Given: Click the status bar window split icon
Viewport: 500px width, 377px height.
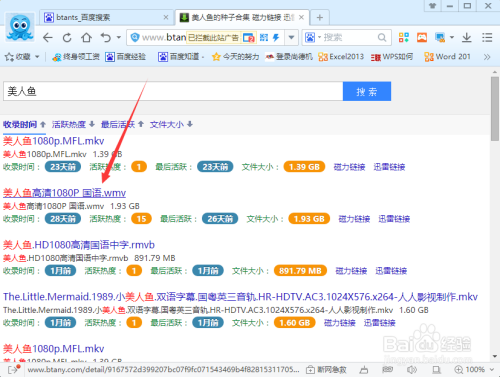Looking at the screenshot, I should tap(436, 369).
